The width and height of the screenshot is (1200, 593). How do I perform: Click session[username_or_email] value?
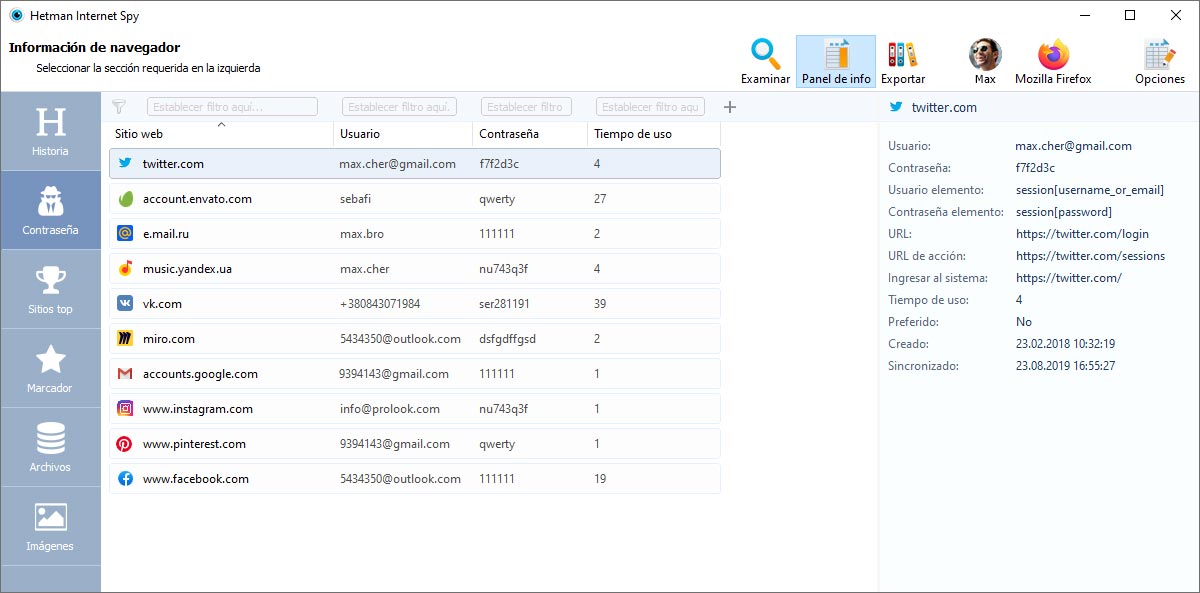[1090, 190]
